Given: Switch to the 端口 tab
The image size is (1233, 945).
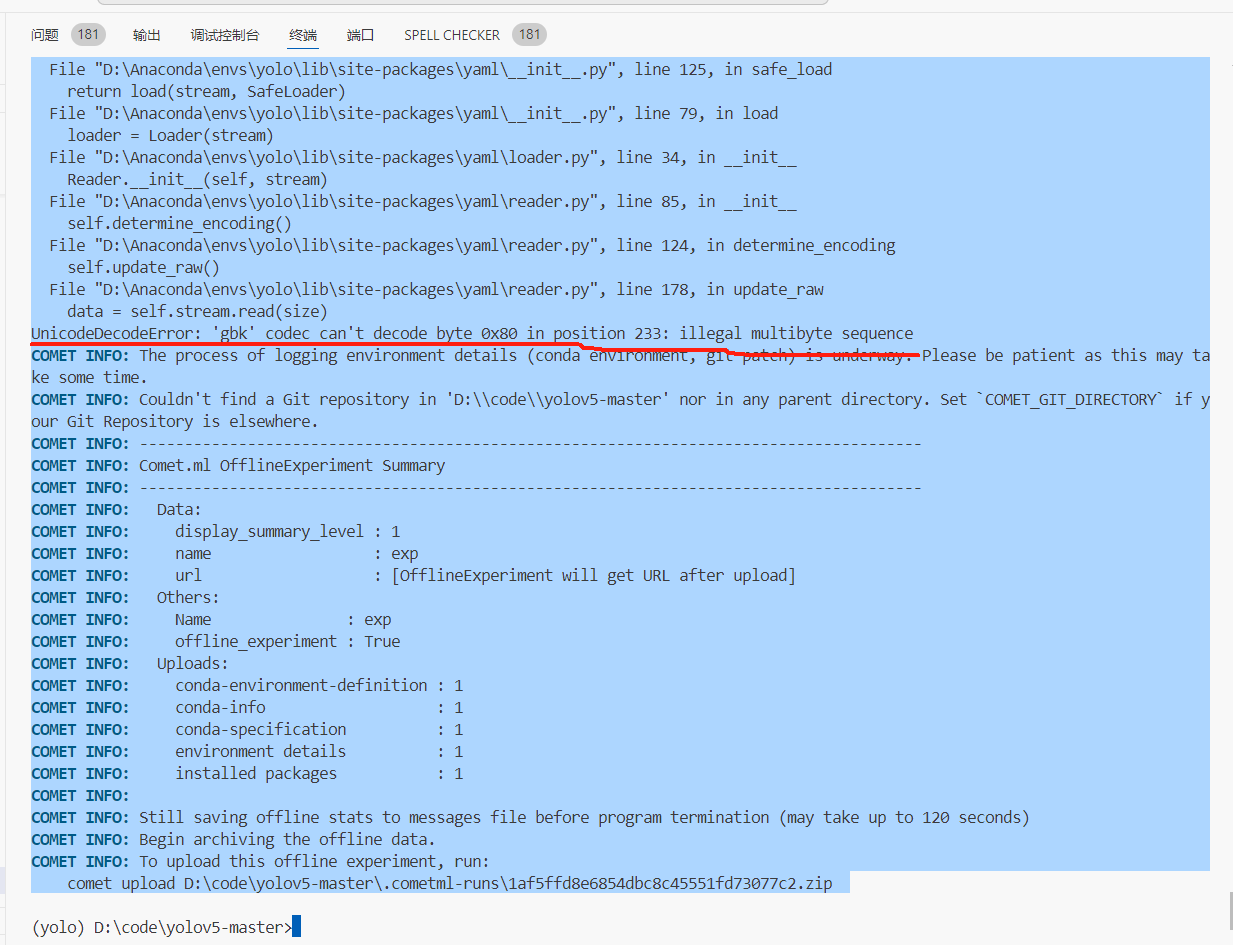Looking at the screenshot, I should click(361, 35).
